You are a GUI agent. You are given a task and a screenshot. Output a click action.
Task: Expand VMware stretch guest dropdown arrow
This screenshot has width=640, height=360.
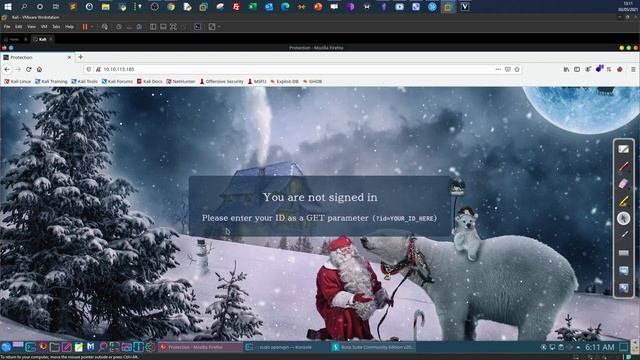coord(219,27)
